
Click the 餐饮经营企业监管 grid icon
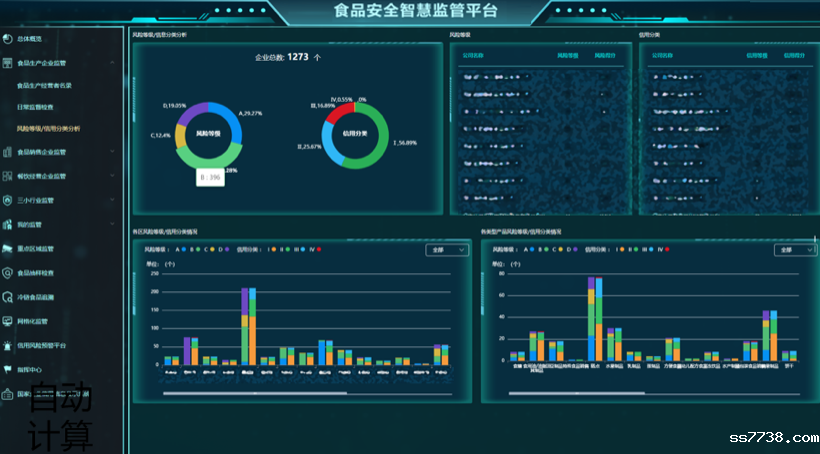(x=8, y=176)
